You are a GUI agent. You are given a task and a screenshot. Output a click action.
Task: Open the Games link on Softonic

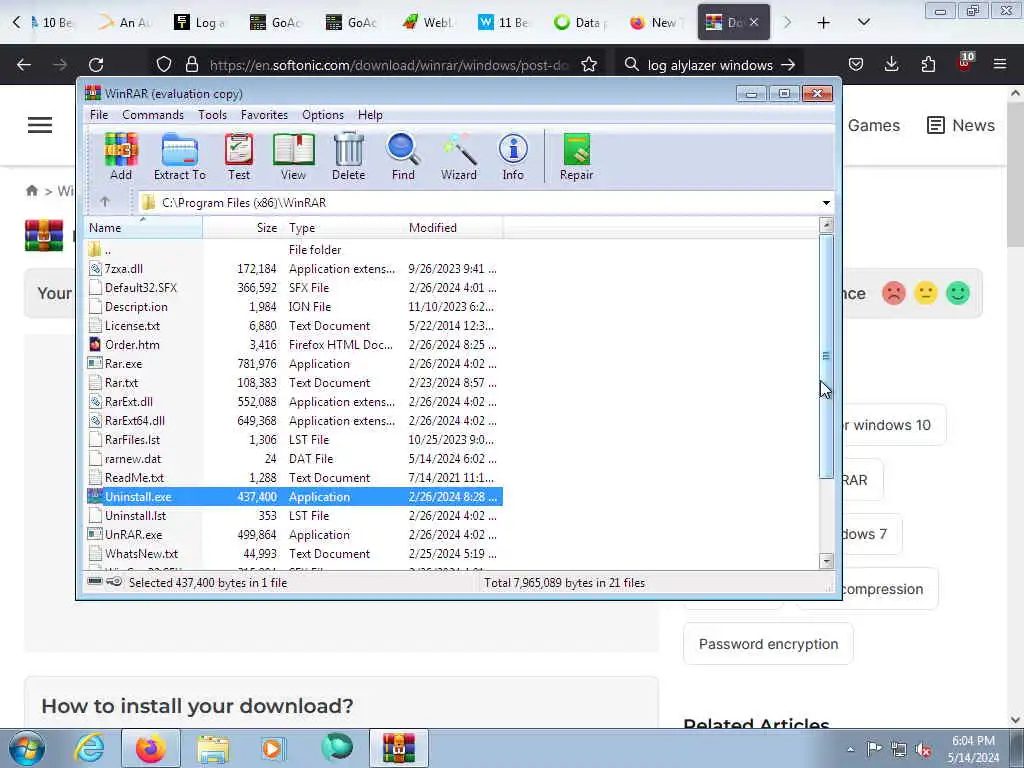coord(873,125)
